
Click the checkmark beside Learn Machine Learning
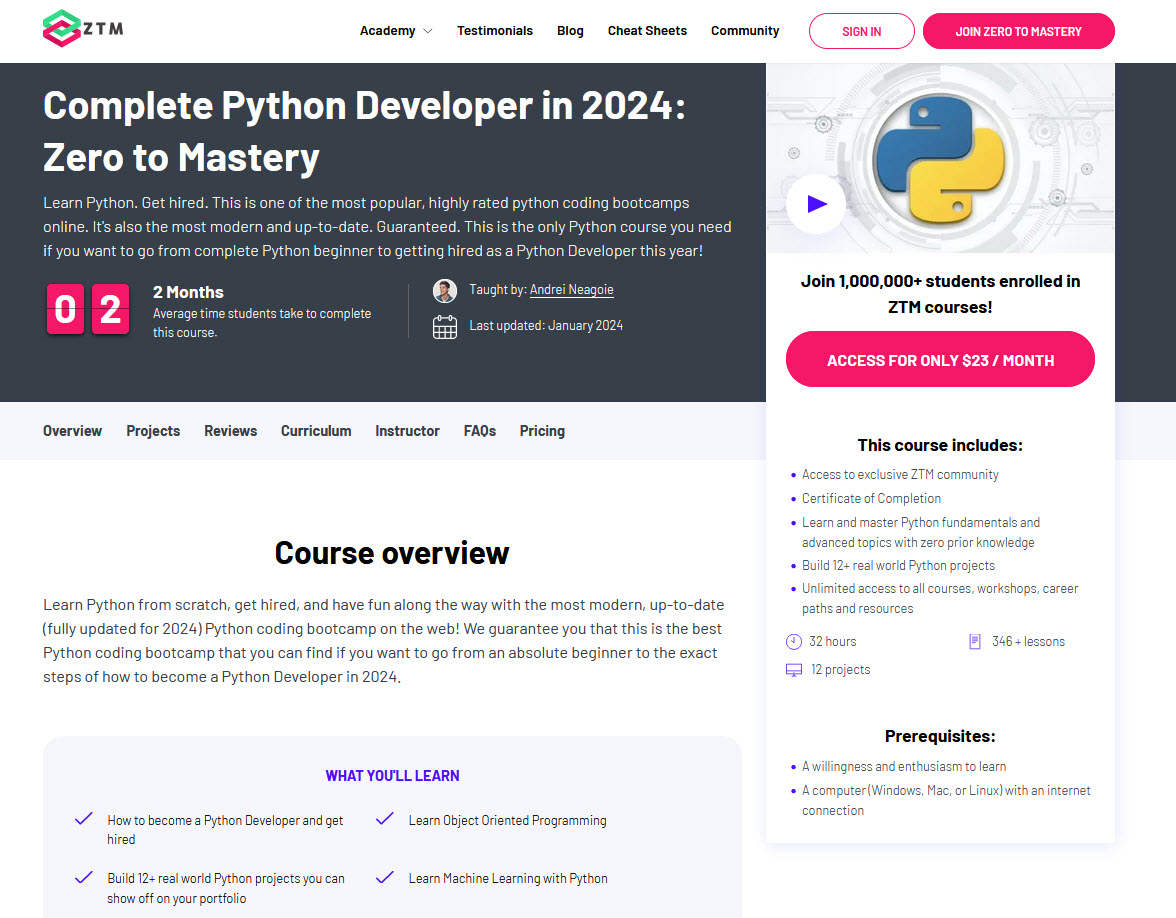tap(385, 877)
